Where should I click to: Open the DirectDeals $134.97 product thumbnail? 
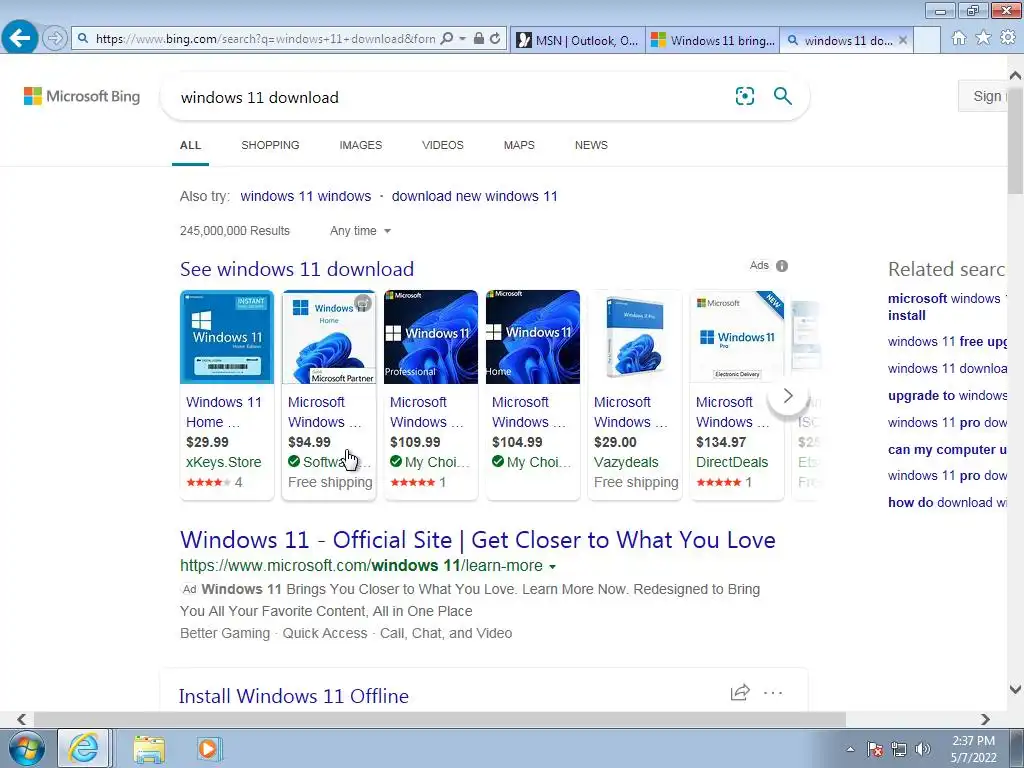coord(737,336)
